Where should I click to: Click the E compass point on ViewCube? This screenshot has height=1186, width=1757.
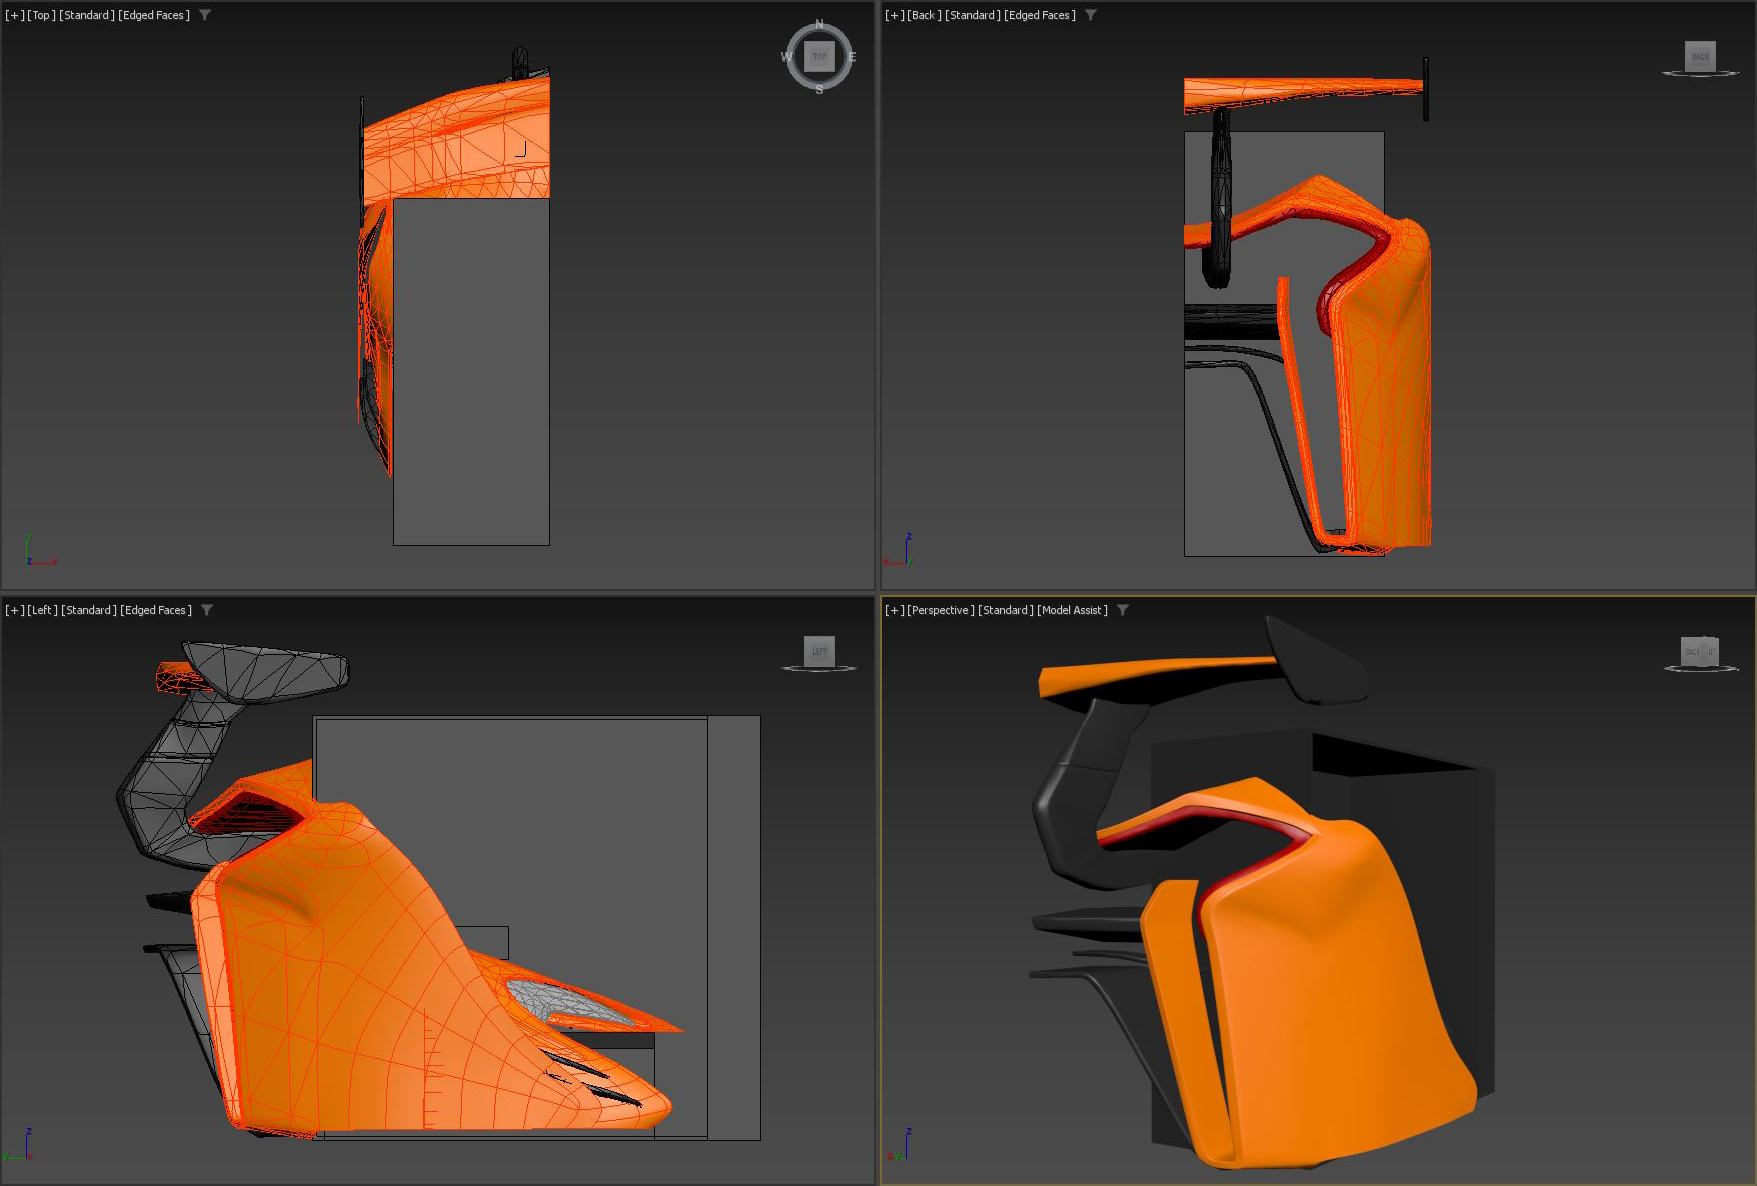[852, 57]
